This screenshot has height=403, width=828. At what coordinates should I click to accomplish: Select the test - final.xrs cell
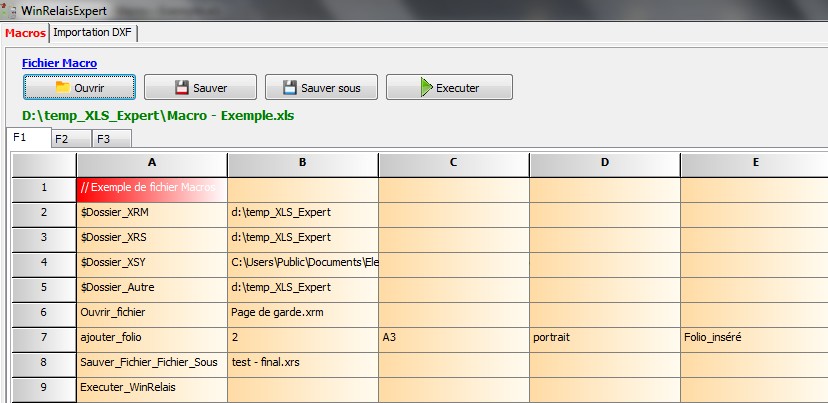tap(302, 362)
